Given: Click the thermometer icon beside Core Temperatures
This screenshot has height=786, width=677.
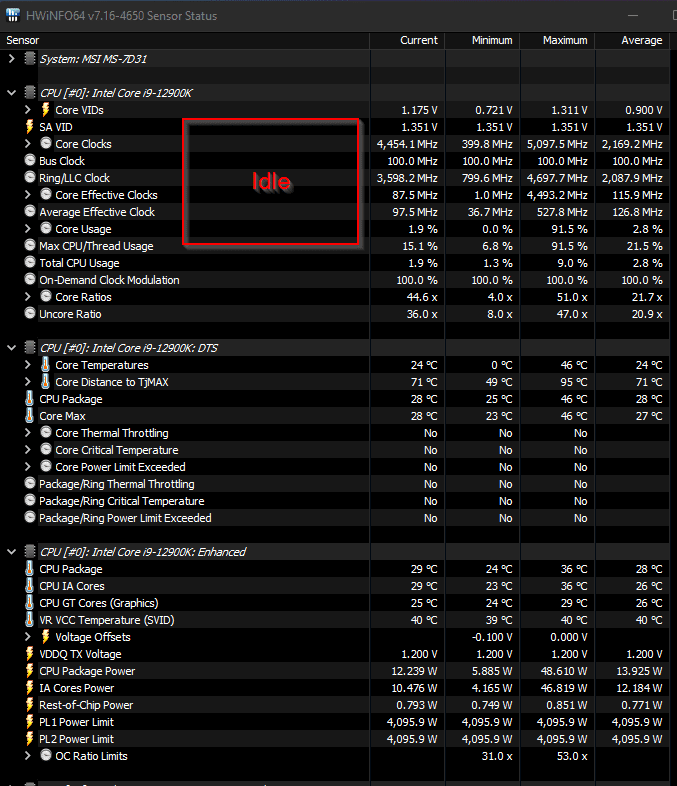Looking at the screenshot, I should 46,364.
